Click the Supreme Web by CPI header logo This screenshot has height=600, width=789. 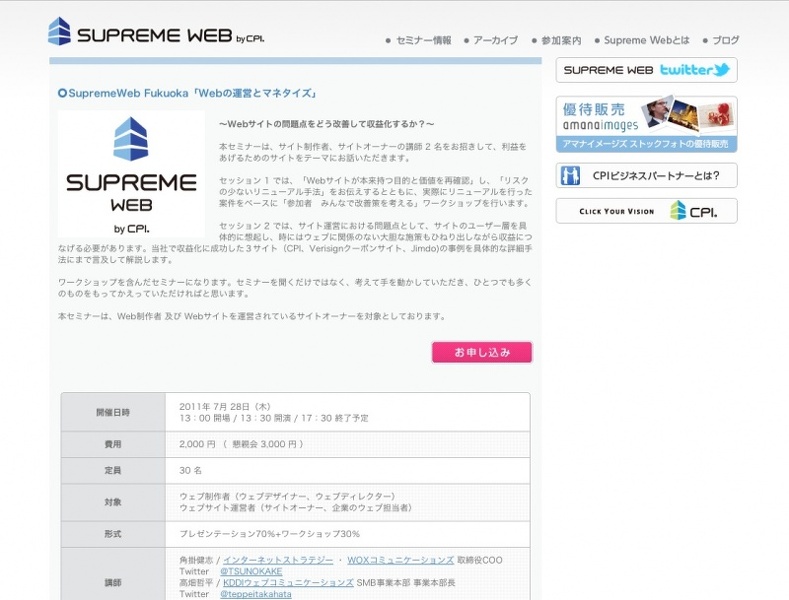[x=156, y=32]
